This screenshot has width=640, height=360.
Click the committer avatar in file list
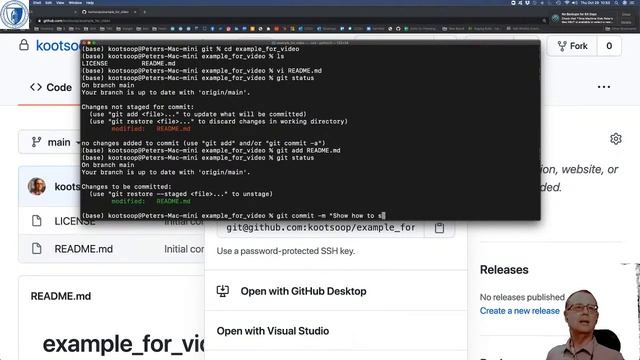point(37,187)
